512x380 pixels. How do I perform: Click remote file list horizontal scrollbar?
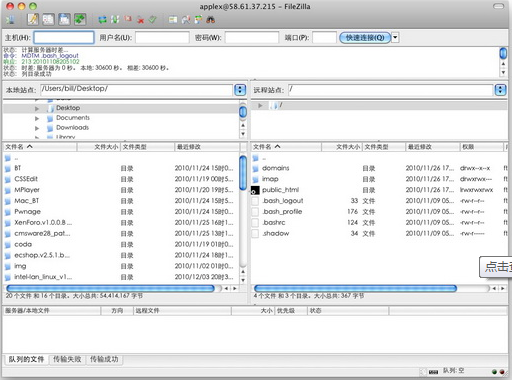(355, 288)
